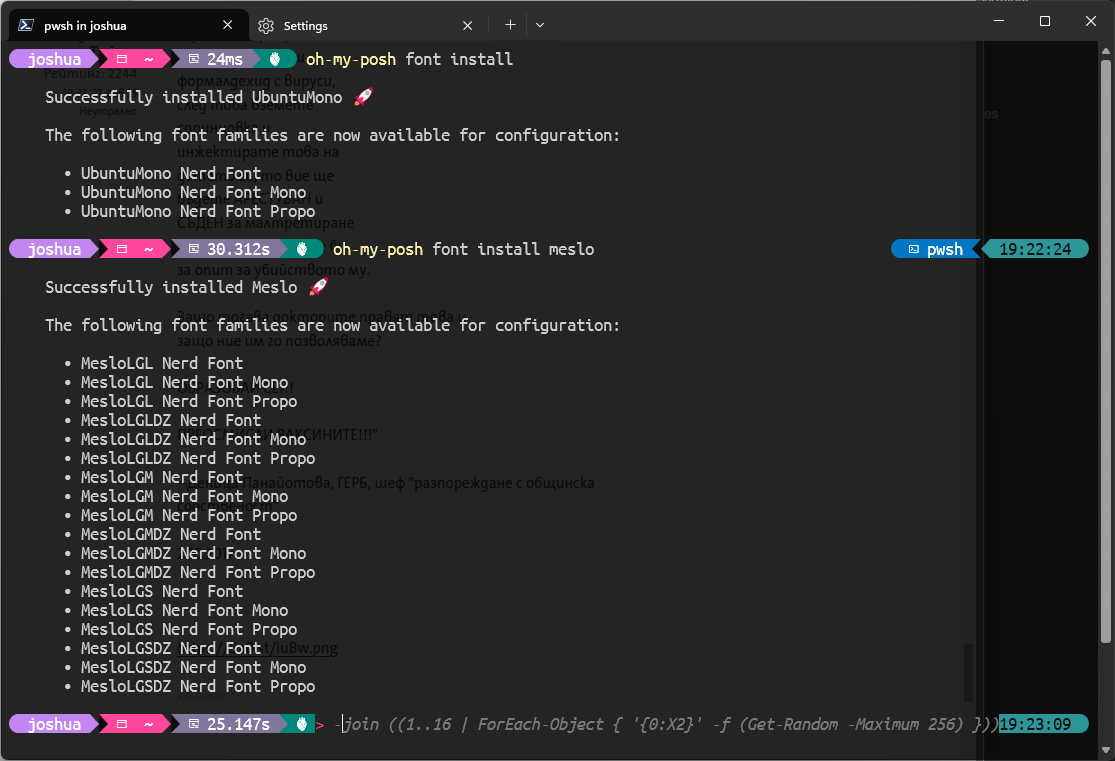This screenshot has width=1115, height=761.
Task: Click the rocket emoji after UbuntuMono
Action: 363,97
